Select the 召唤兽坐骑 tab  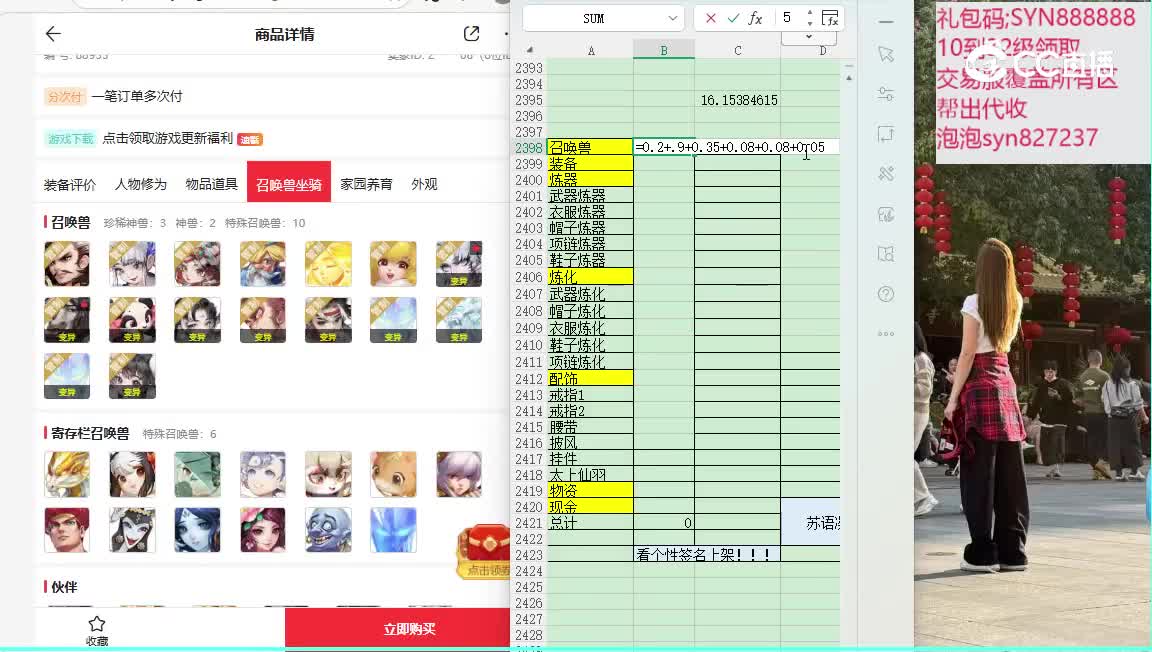click(x=289, y=182)
